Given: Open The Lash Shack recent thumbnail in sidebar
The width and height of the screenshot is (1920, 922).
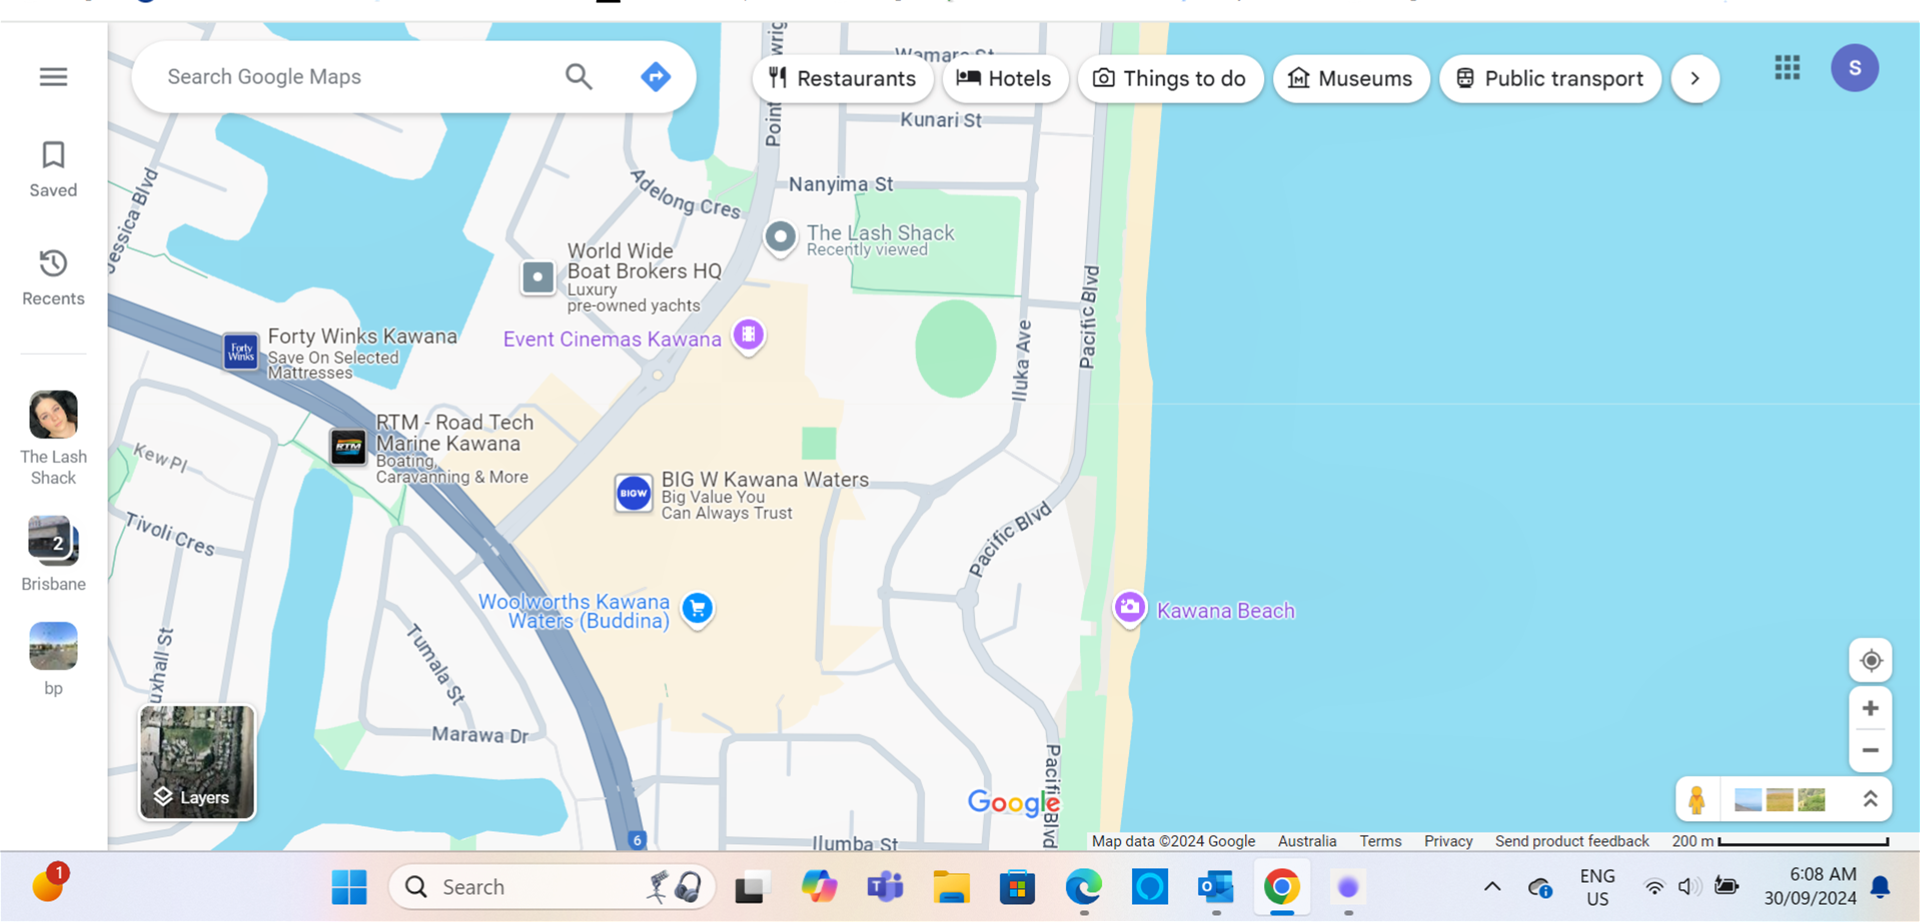Looking at the screenshot, I should pos(53,439).
